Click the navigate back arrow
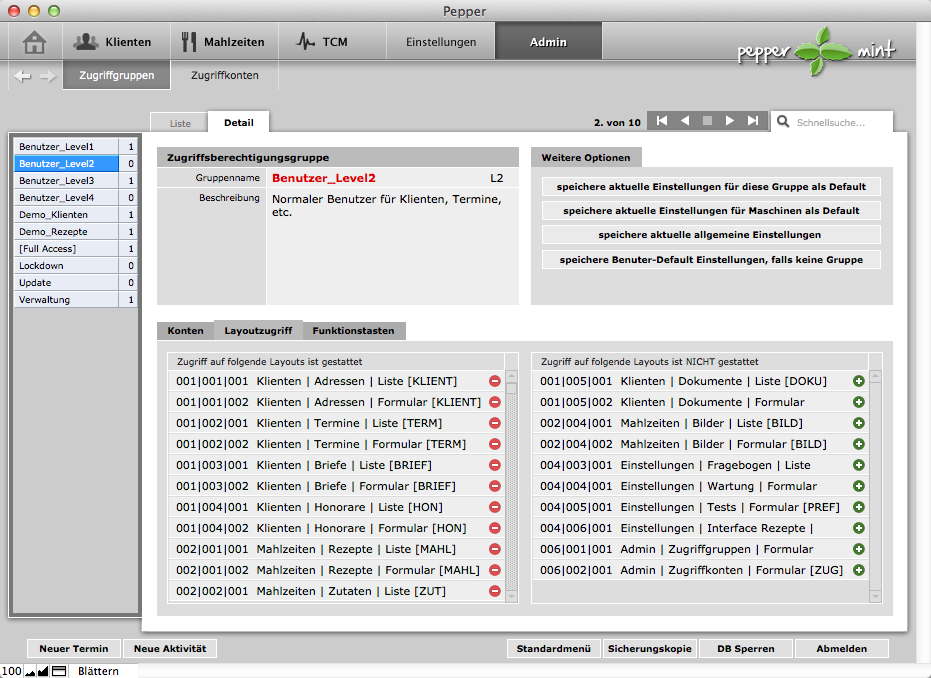 click(x=22, y=76)
